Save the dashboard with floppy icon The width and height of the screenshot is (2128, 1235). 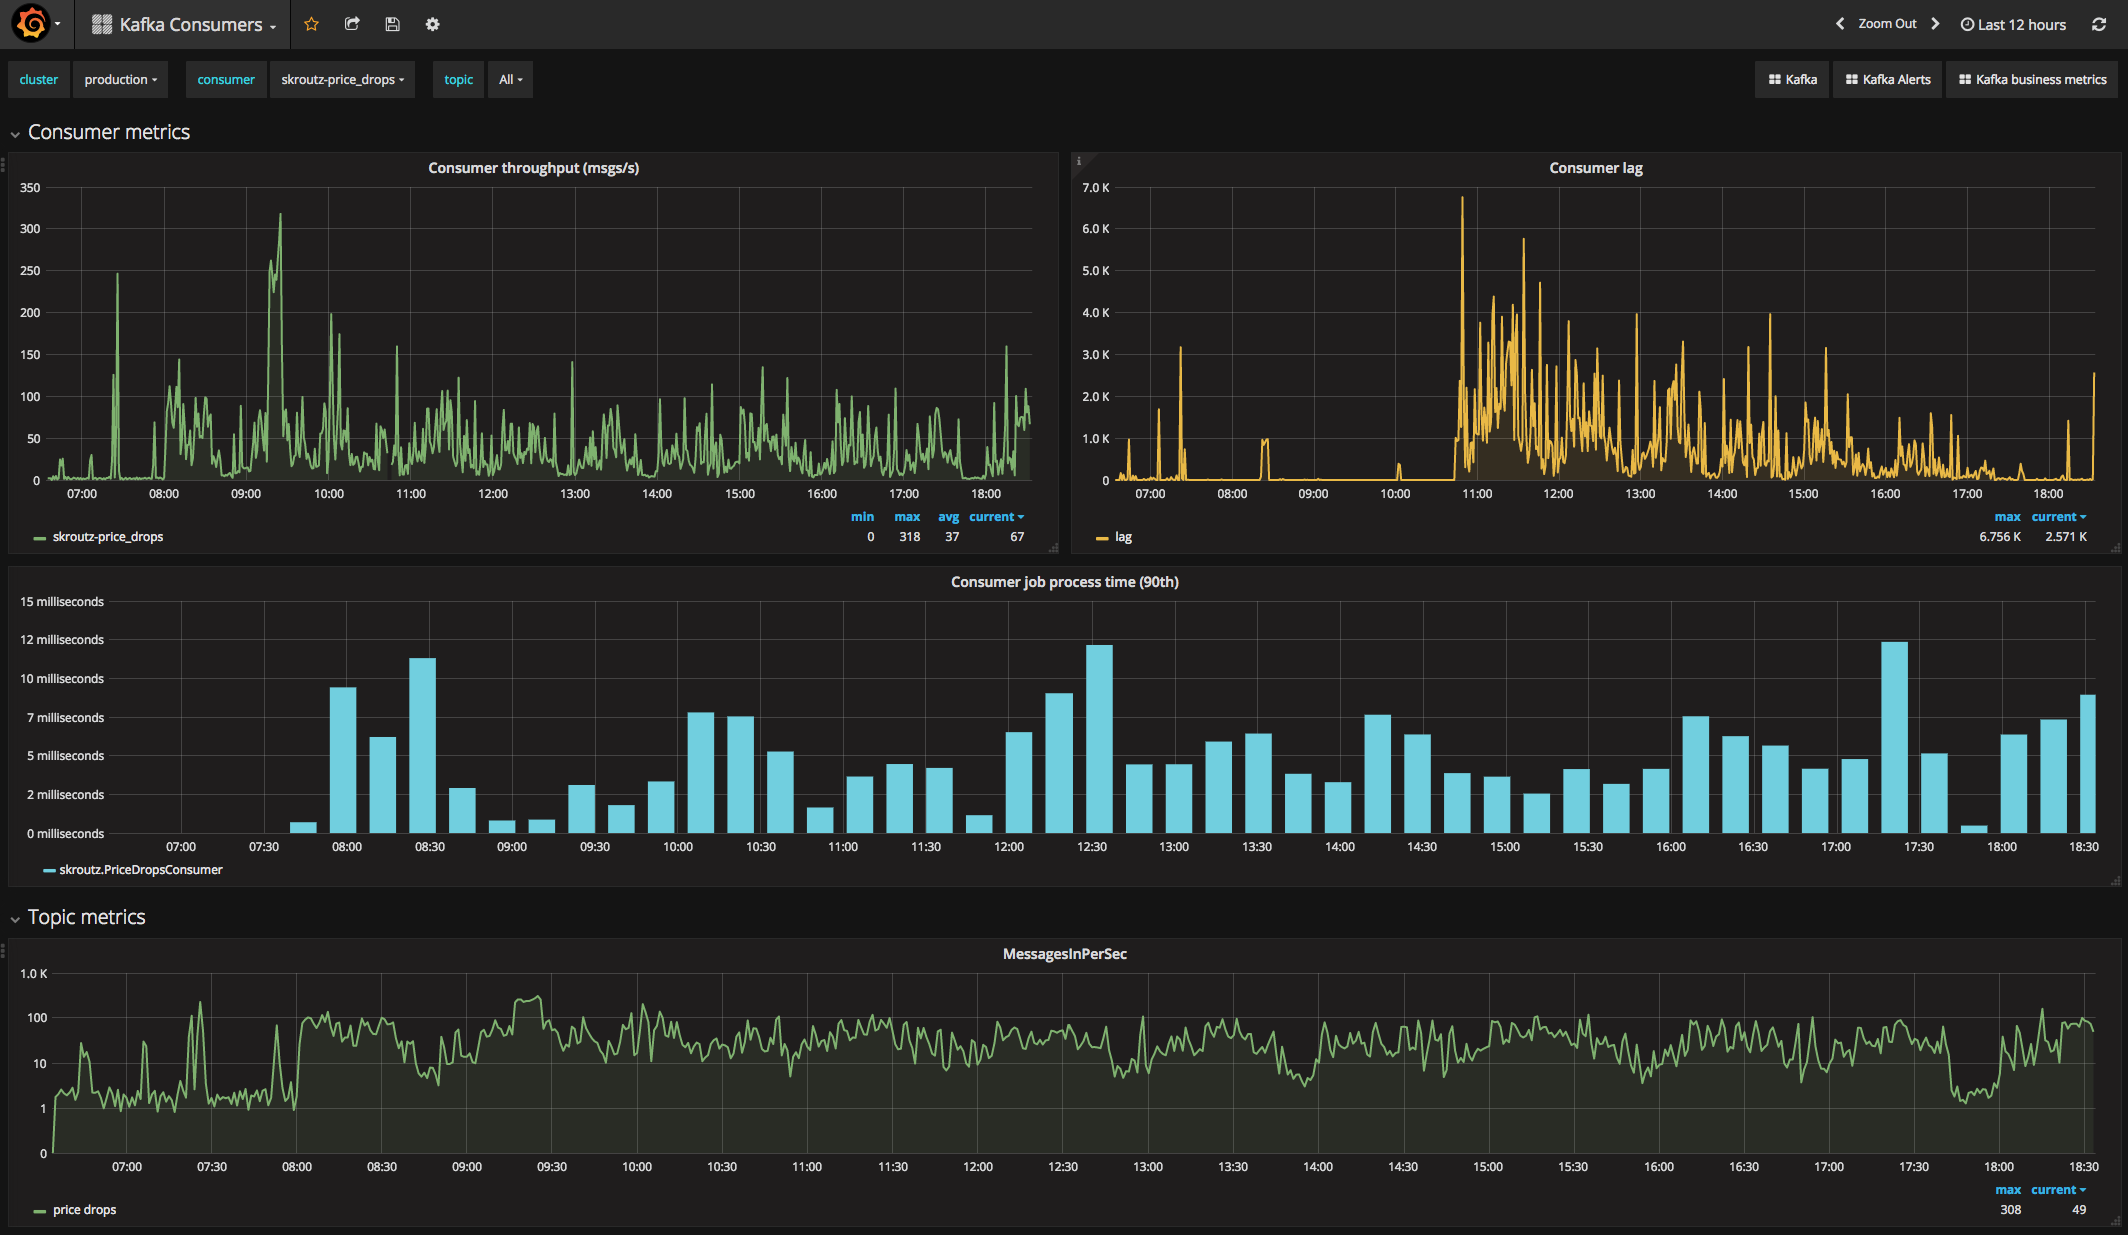(392, 24)
